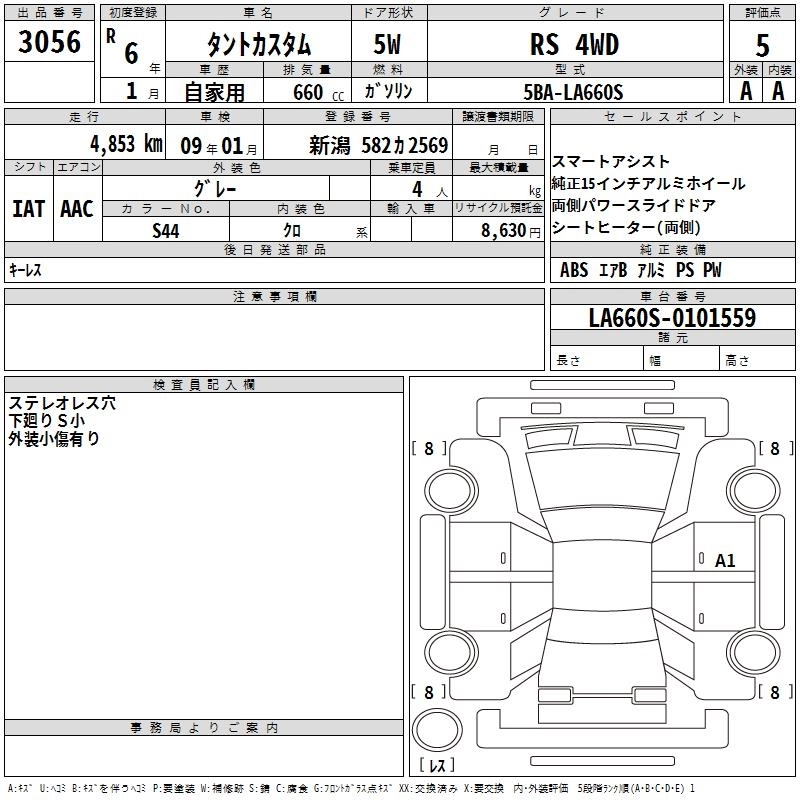Click the lot number 3056
Viewport: 800px width, 800px height.
tap(49, 43)
